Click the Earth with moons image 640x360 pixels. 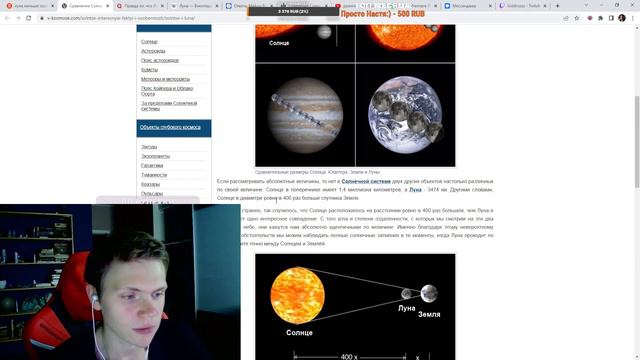tap(406, 115)
